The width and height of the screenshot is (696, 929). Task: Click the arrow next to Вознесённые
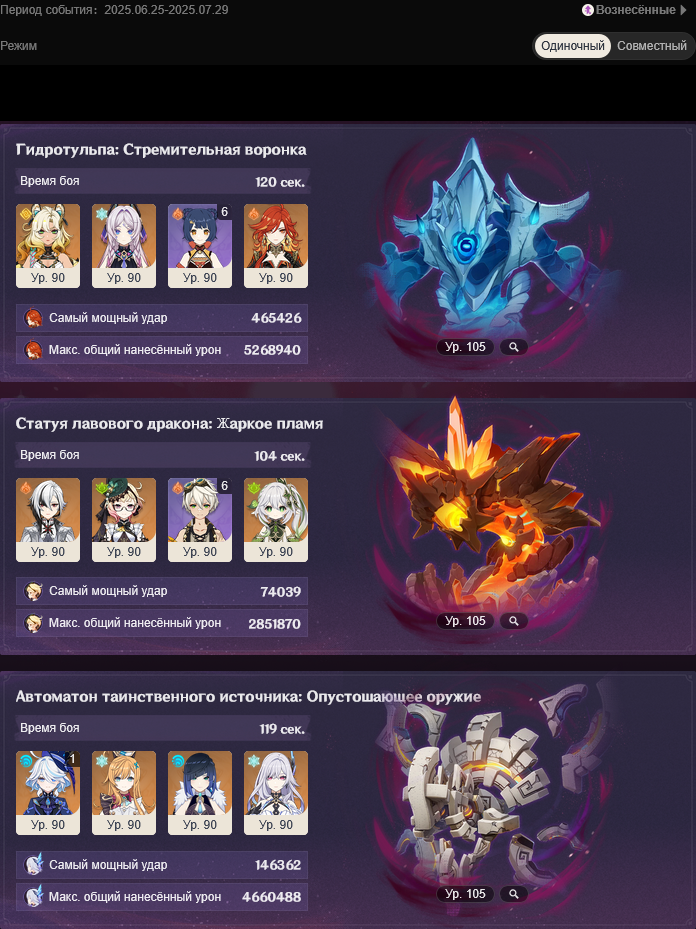(683, 10)
